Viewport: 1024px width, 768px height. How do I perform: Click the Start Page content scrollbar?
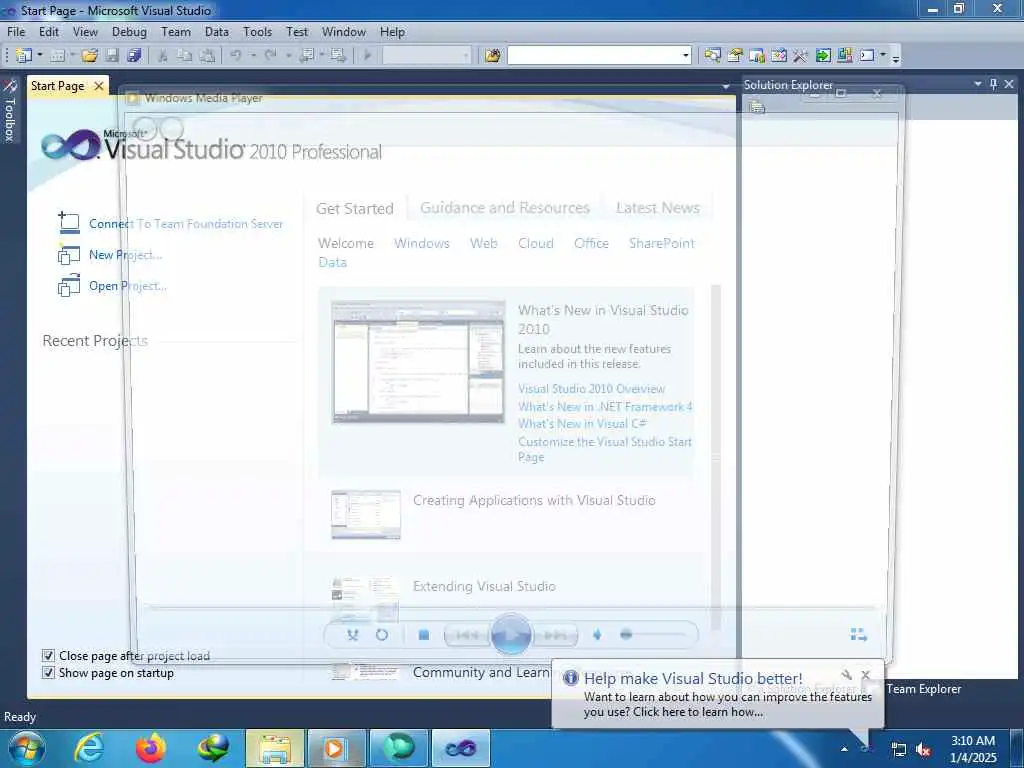coord(715,457)
